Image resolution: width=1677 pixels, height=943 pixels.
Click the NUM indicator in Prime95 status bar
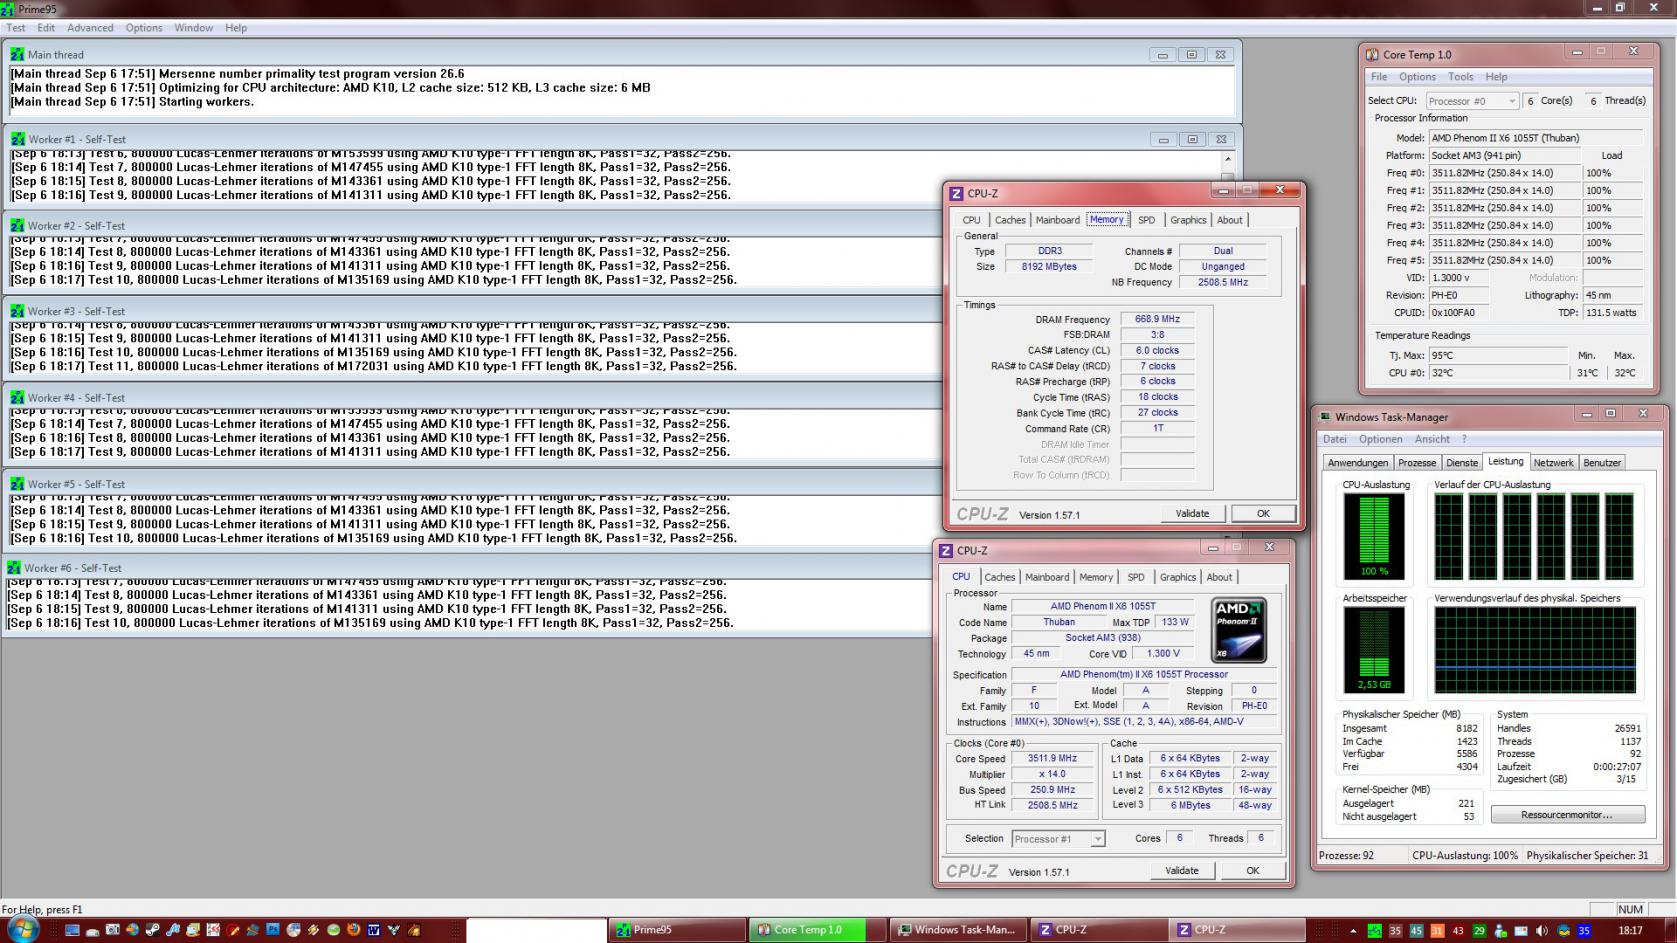coord(1630,910)
